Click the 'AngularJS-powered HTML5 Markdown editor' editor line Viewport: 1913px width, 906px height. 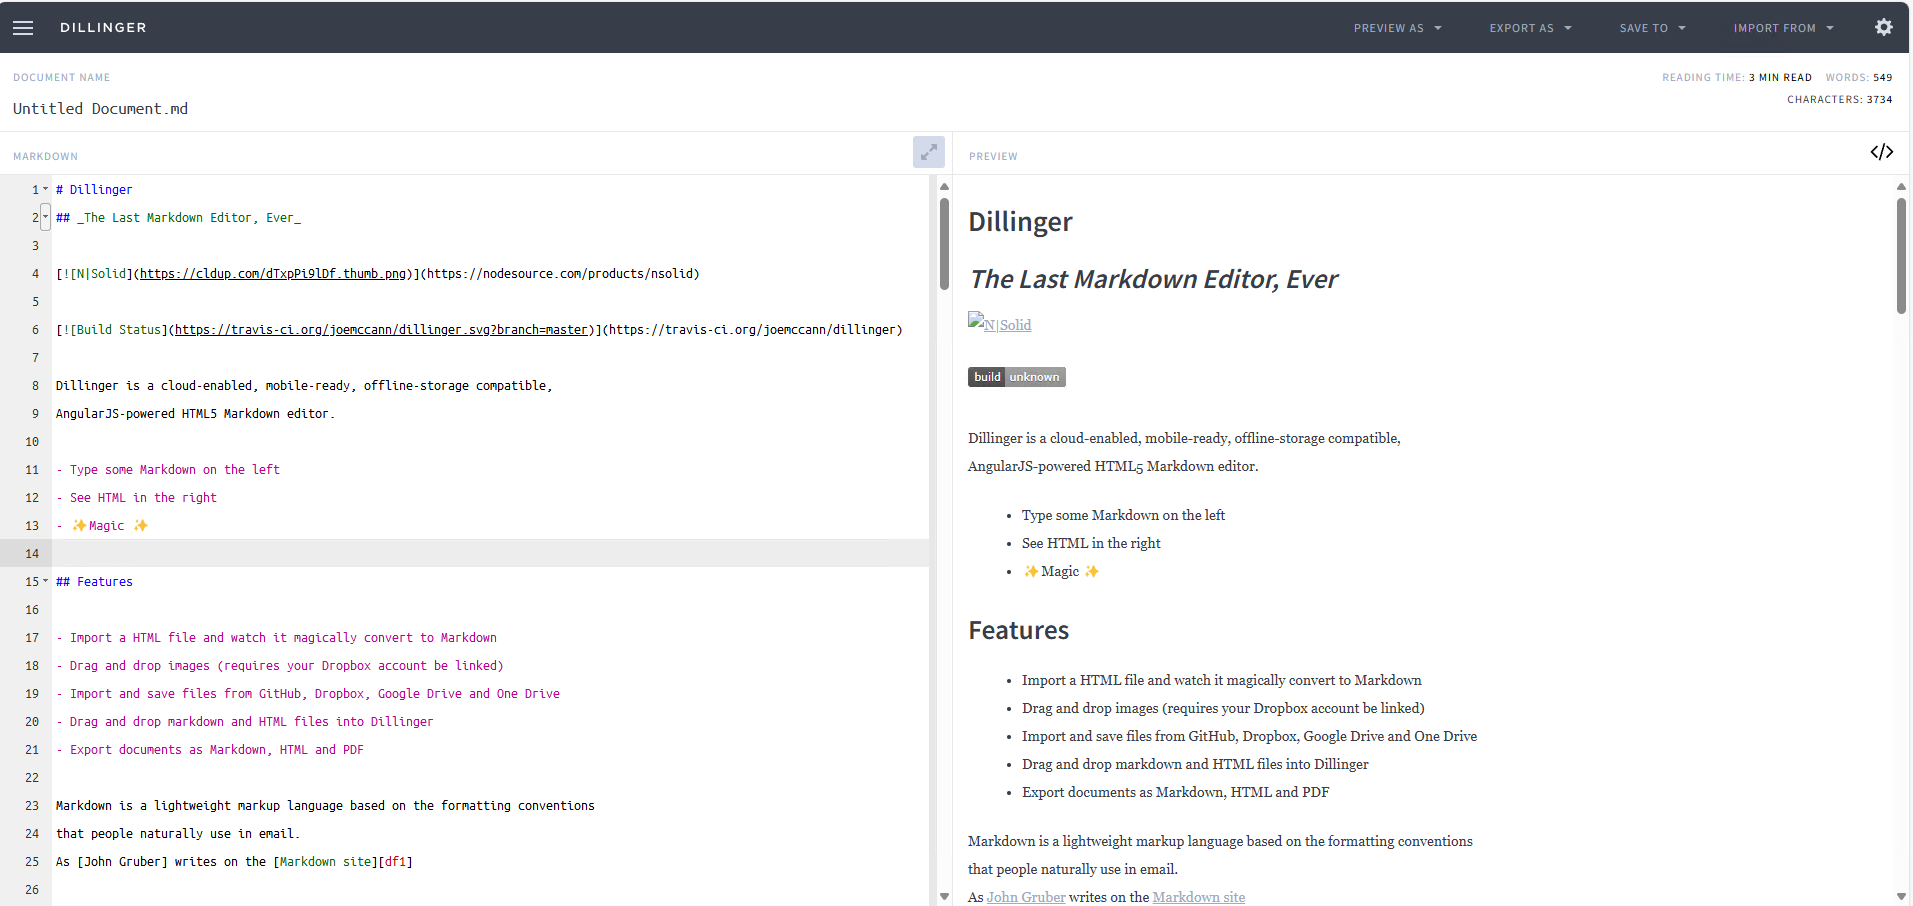click(x=195, y=413)
